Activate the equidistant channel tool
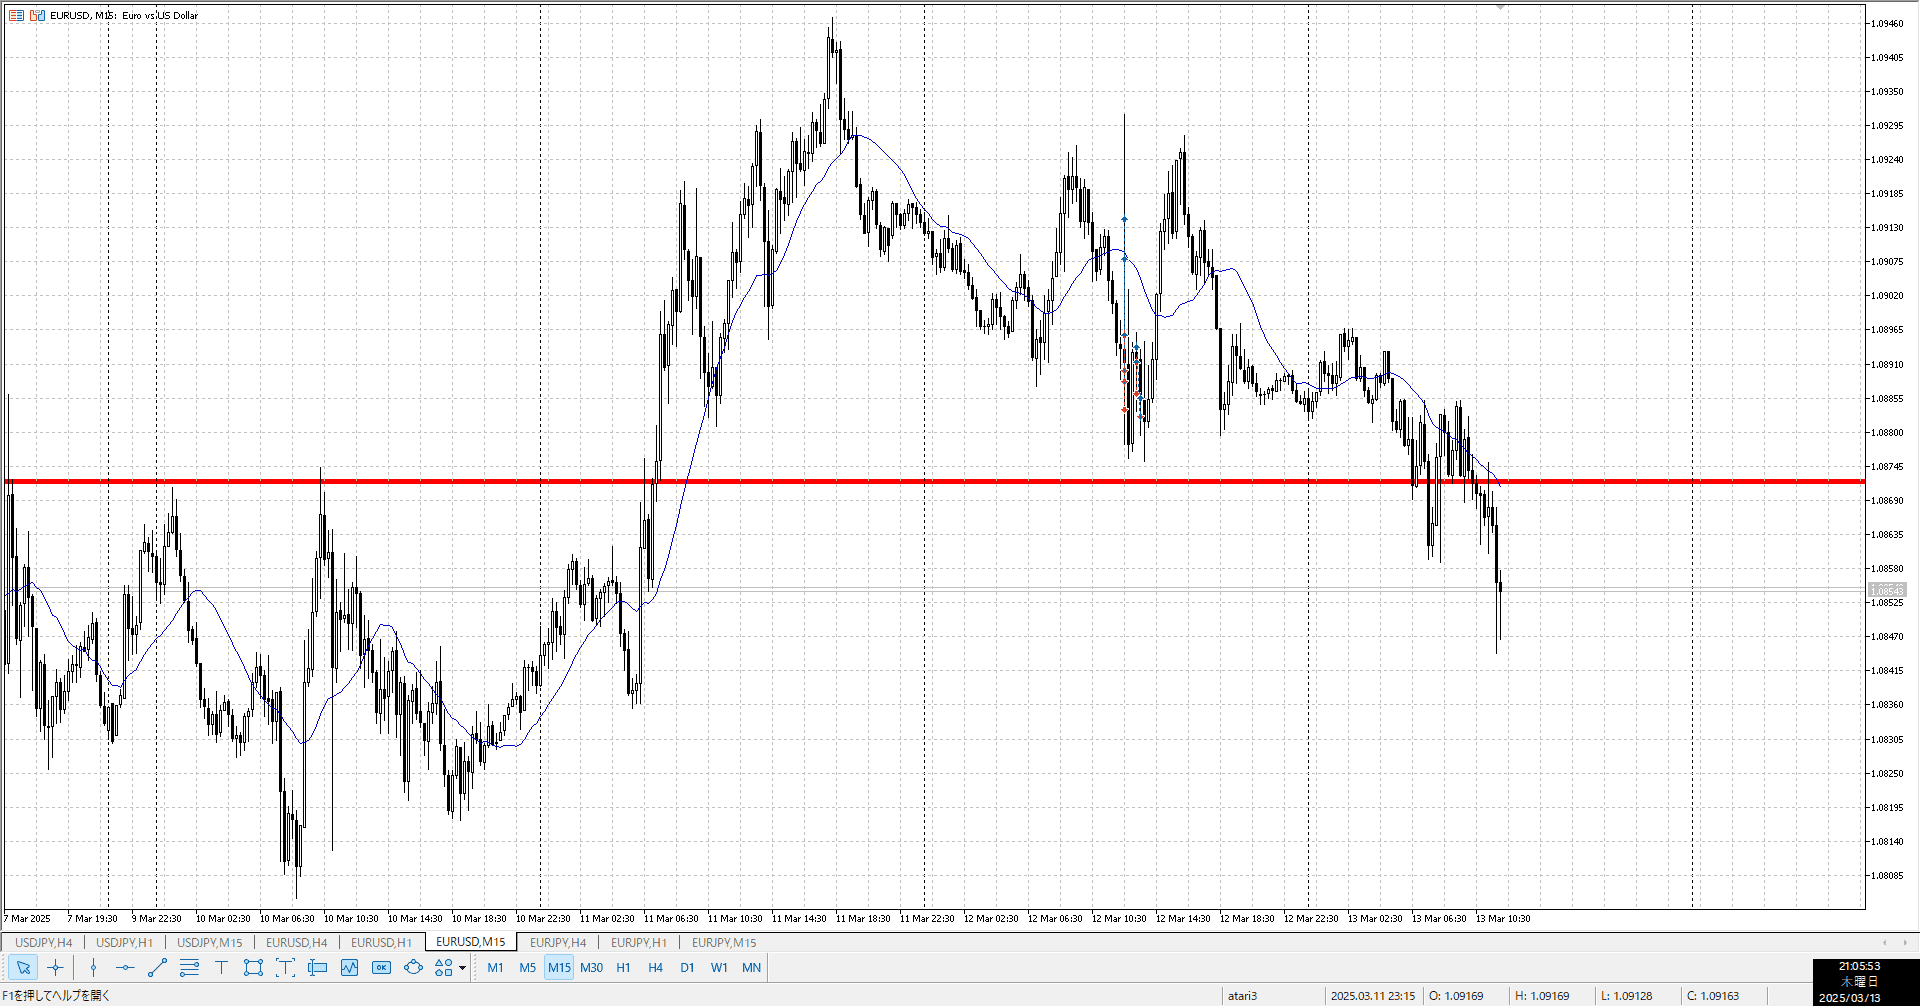The height and width of the screenshot is (1006, 1920). click(x=189, y=967)
